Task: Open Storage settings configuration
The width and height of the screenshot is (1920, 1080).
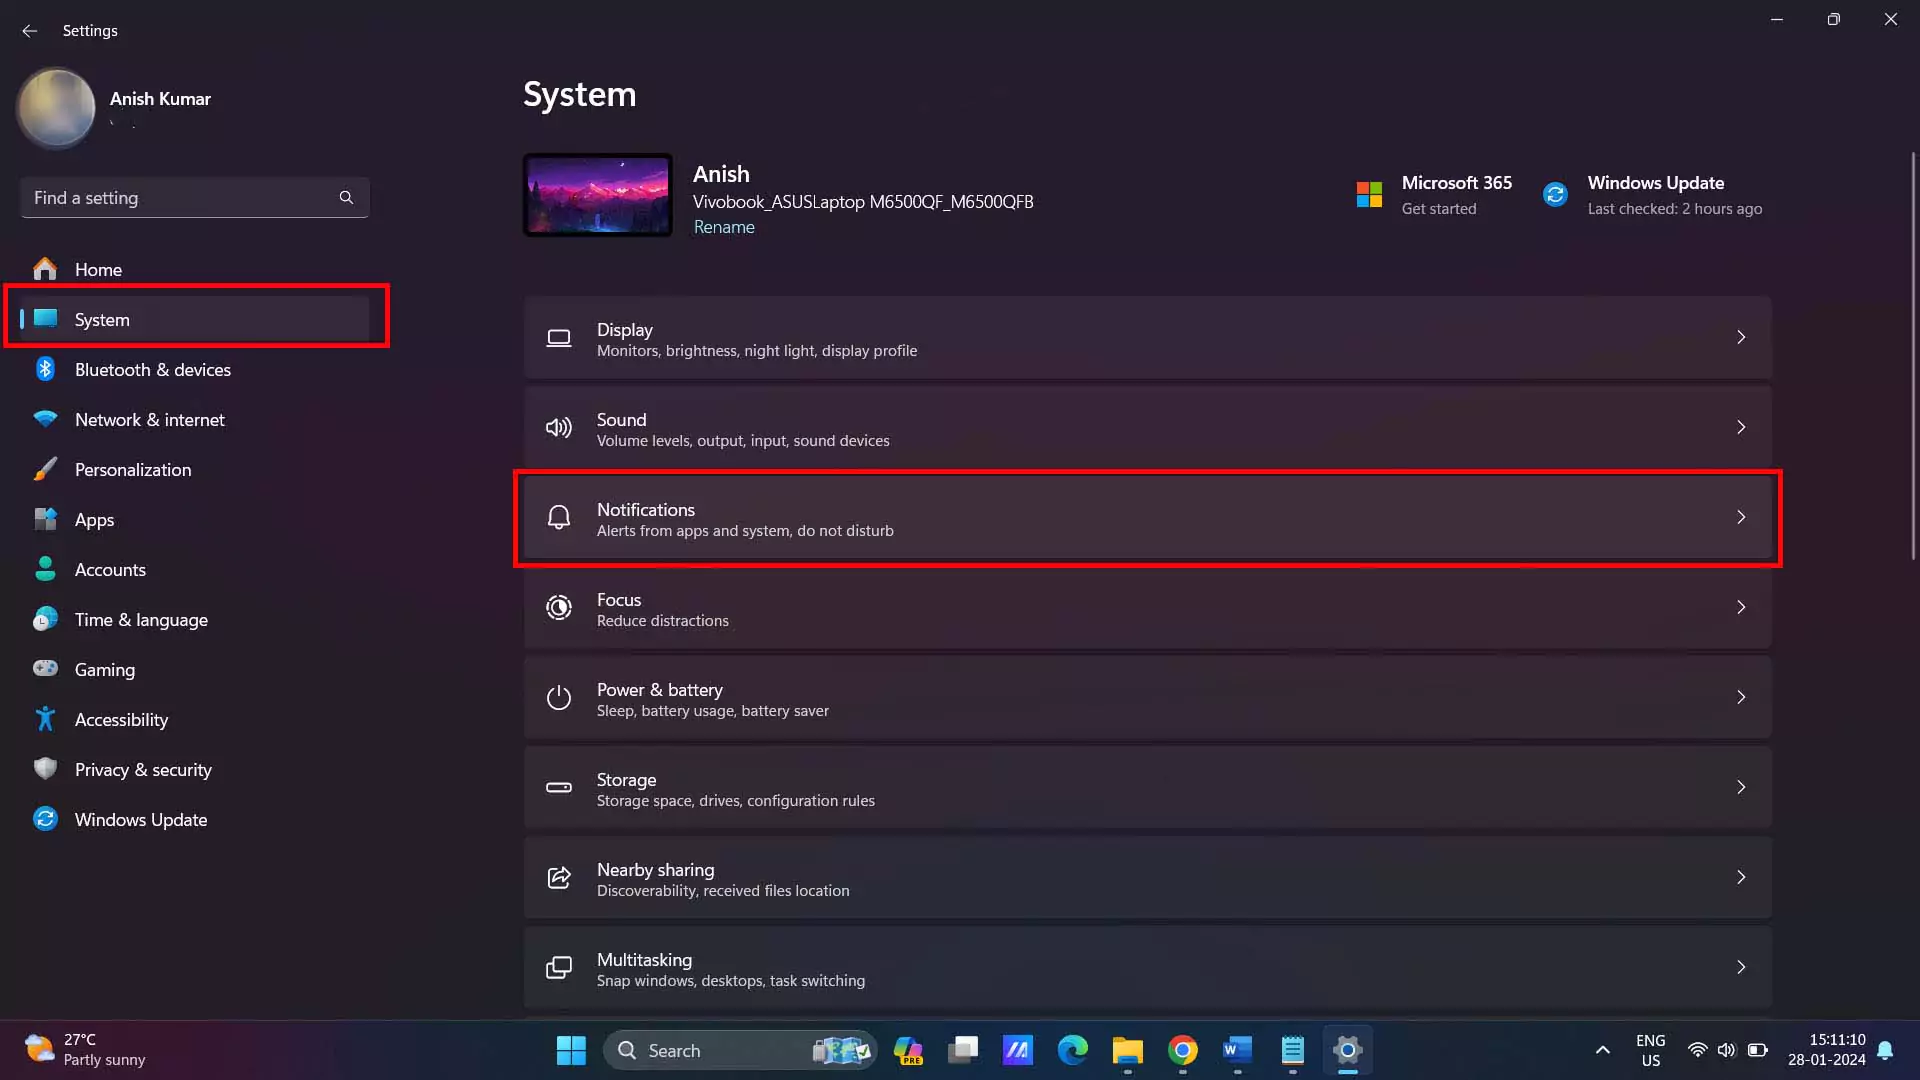Action: 1147,787
